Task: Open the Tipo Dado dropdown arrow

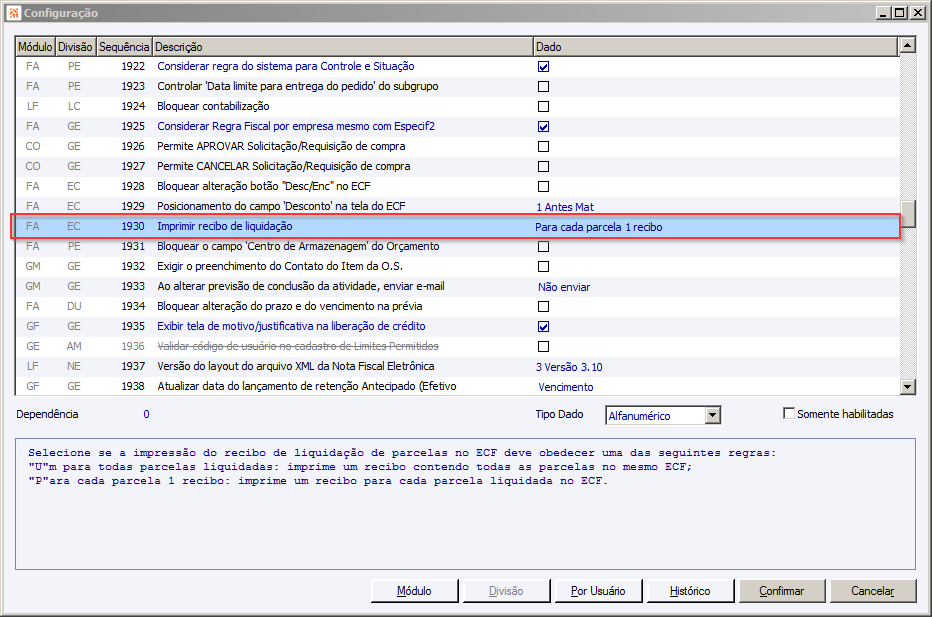Action: (713, 415)
